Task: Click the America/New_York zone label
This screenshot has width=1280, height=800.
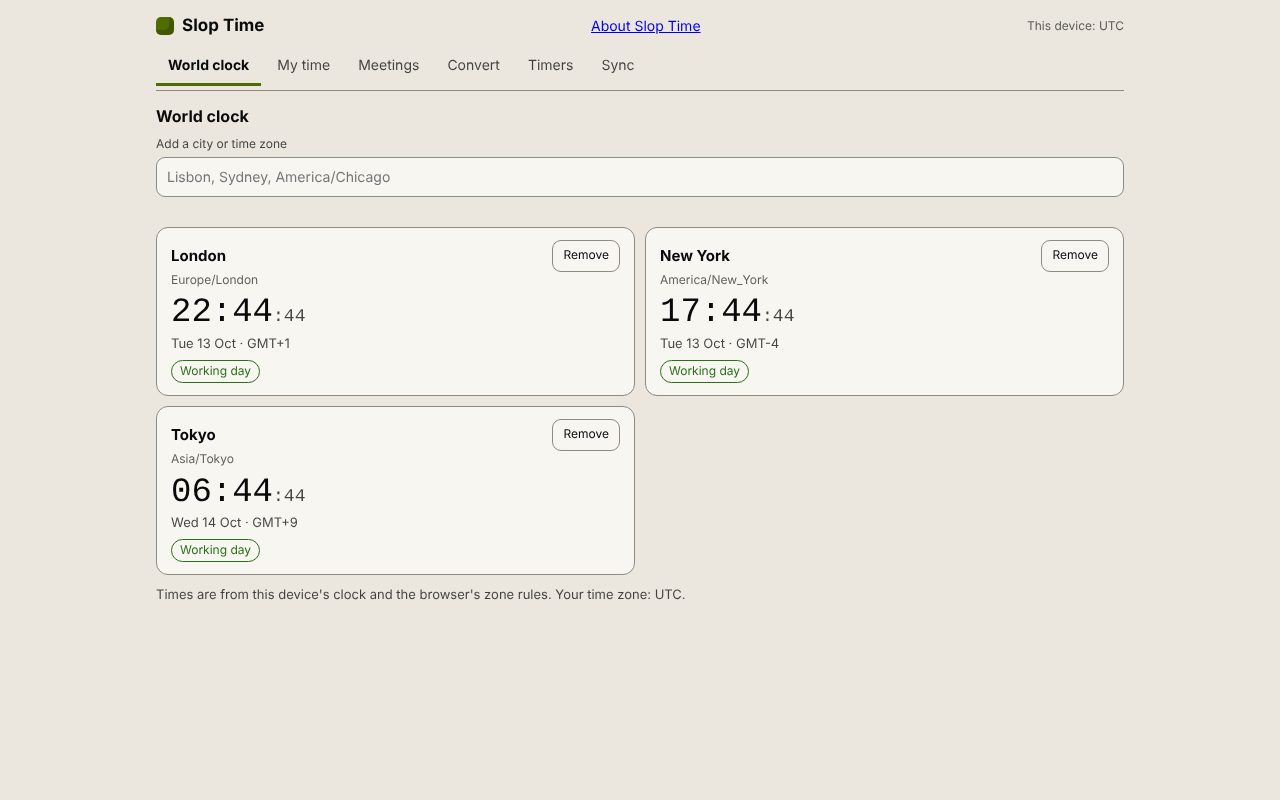Action: [x=714, y=280]
